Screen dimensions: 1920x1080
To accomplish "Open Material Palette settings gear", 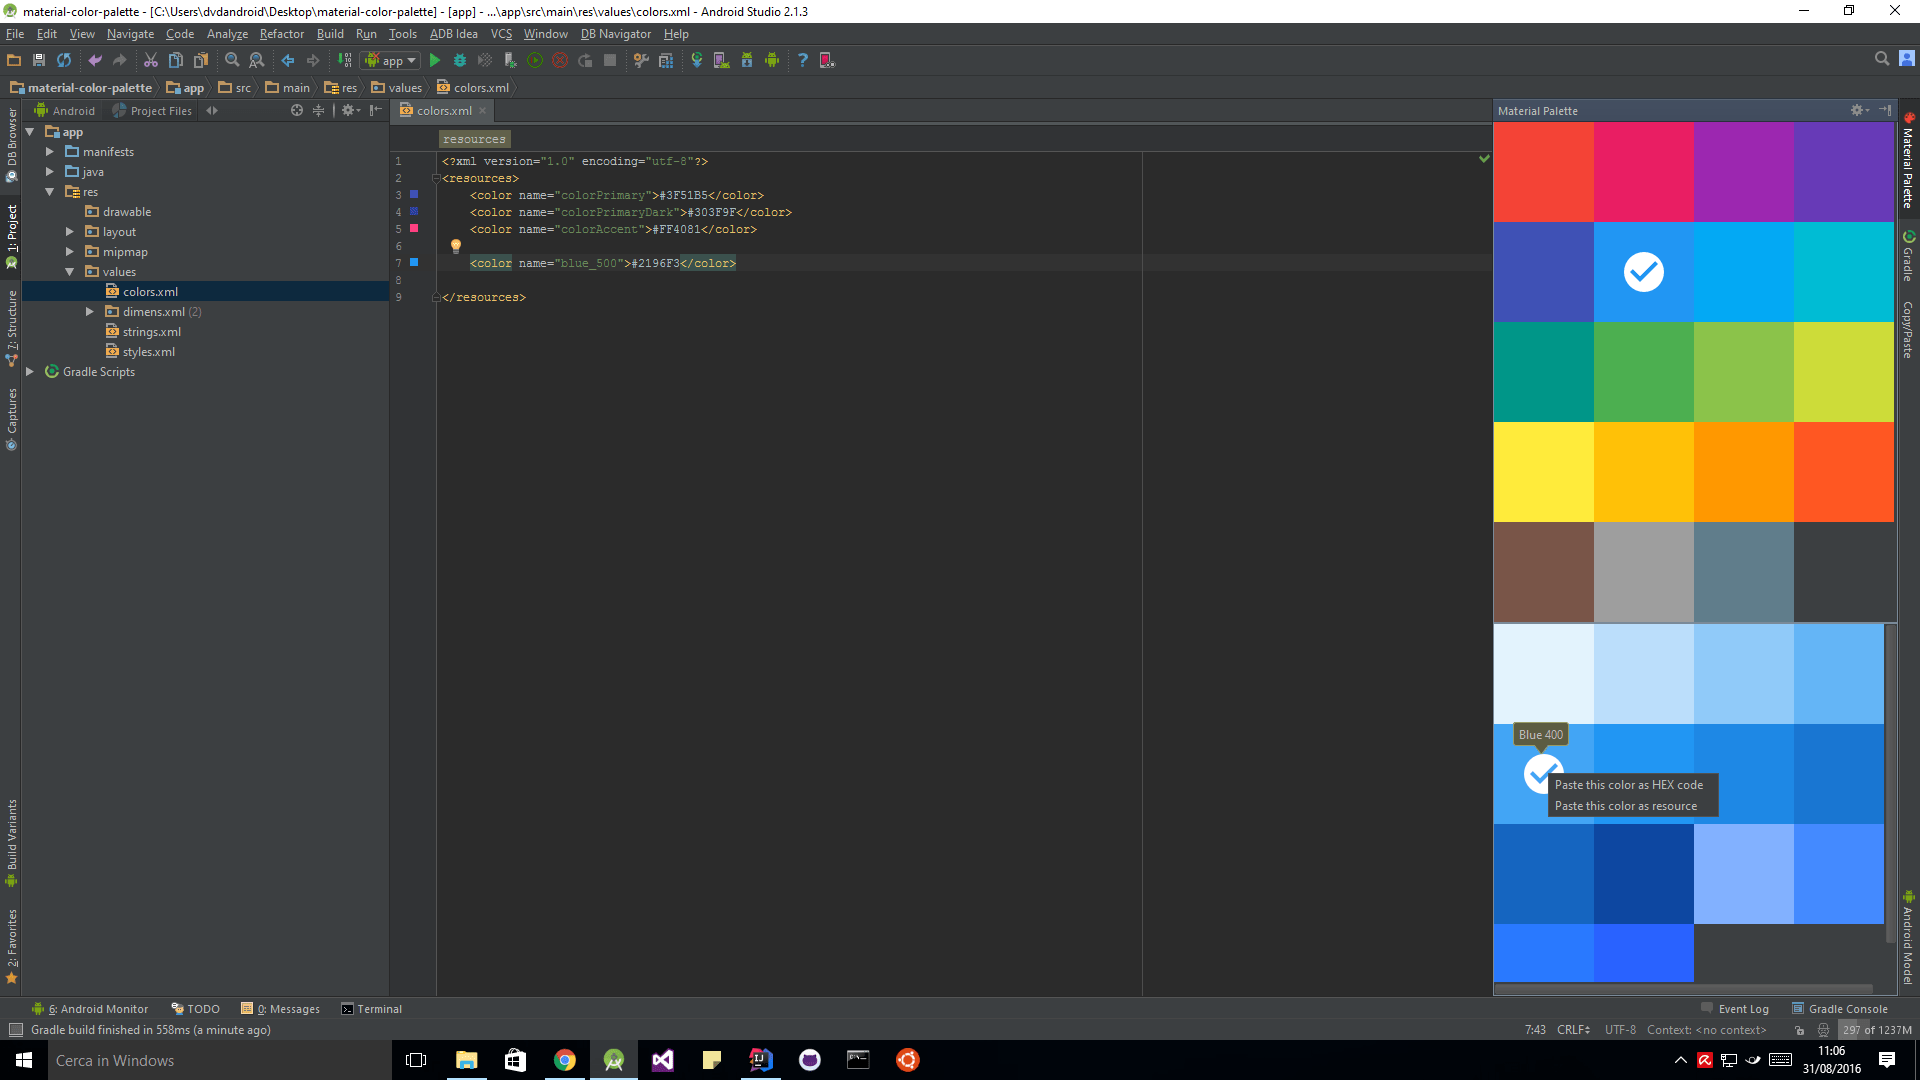I will 1856,110.
